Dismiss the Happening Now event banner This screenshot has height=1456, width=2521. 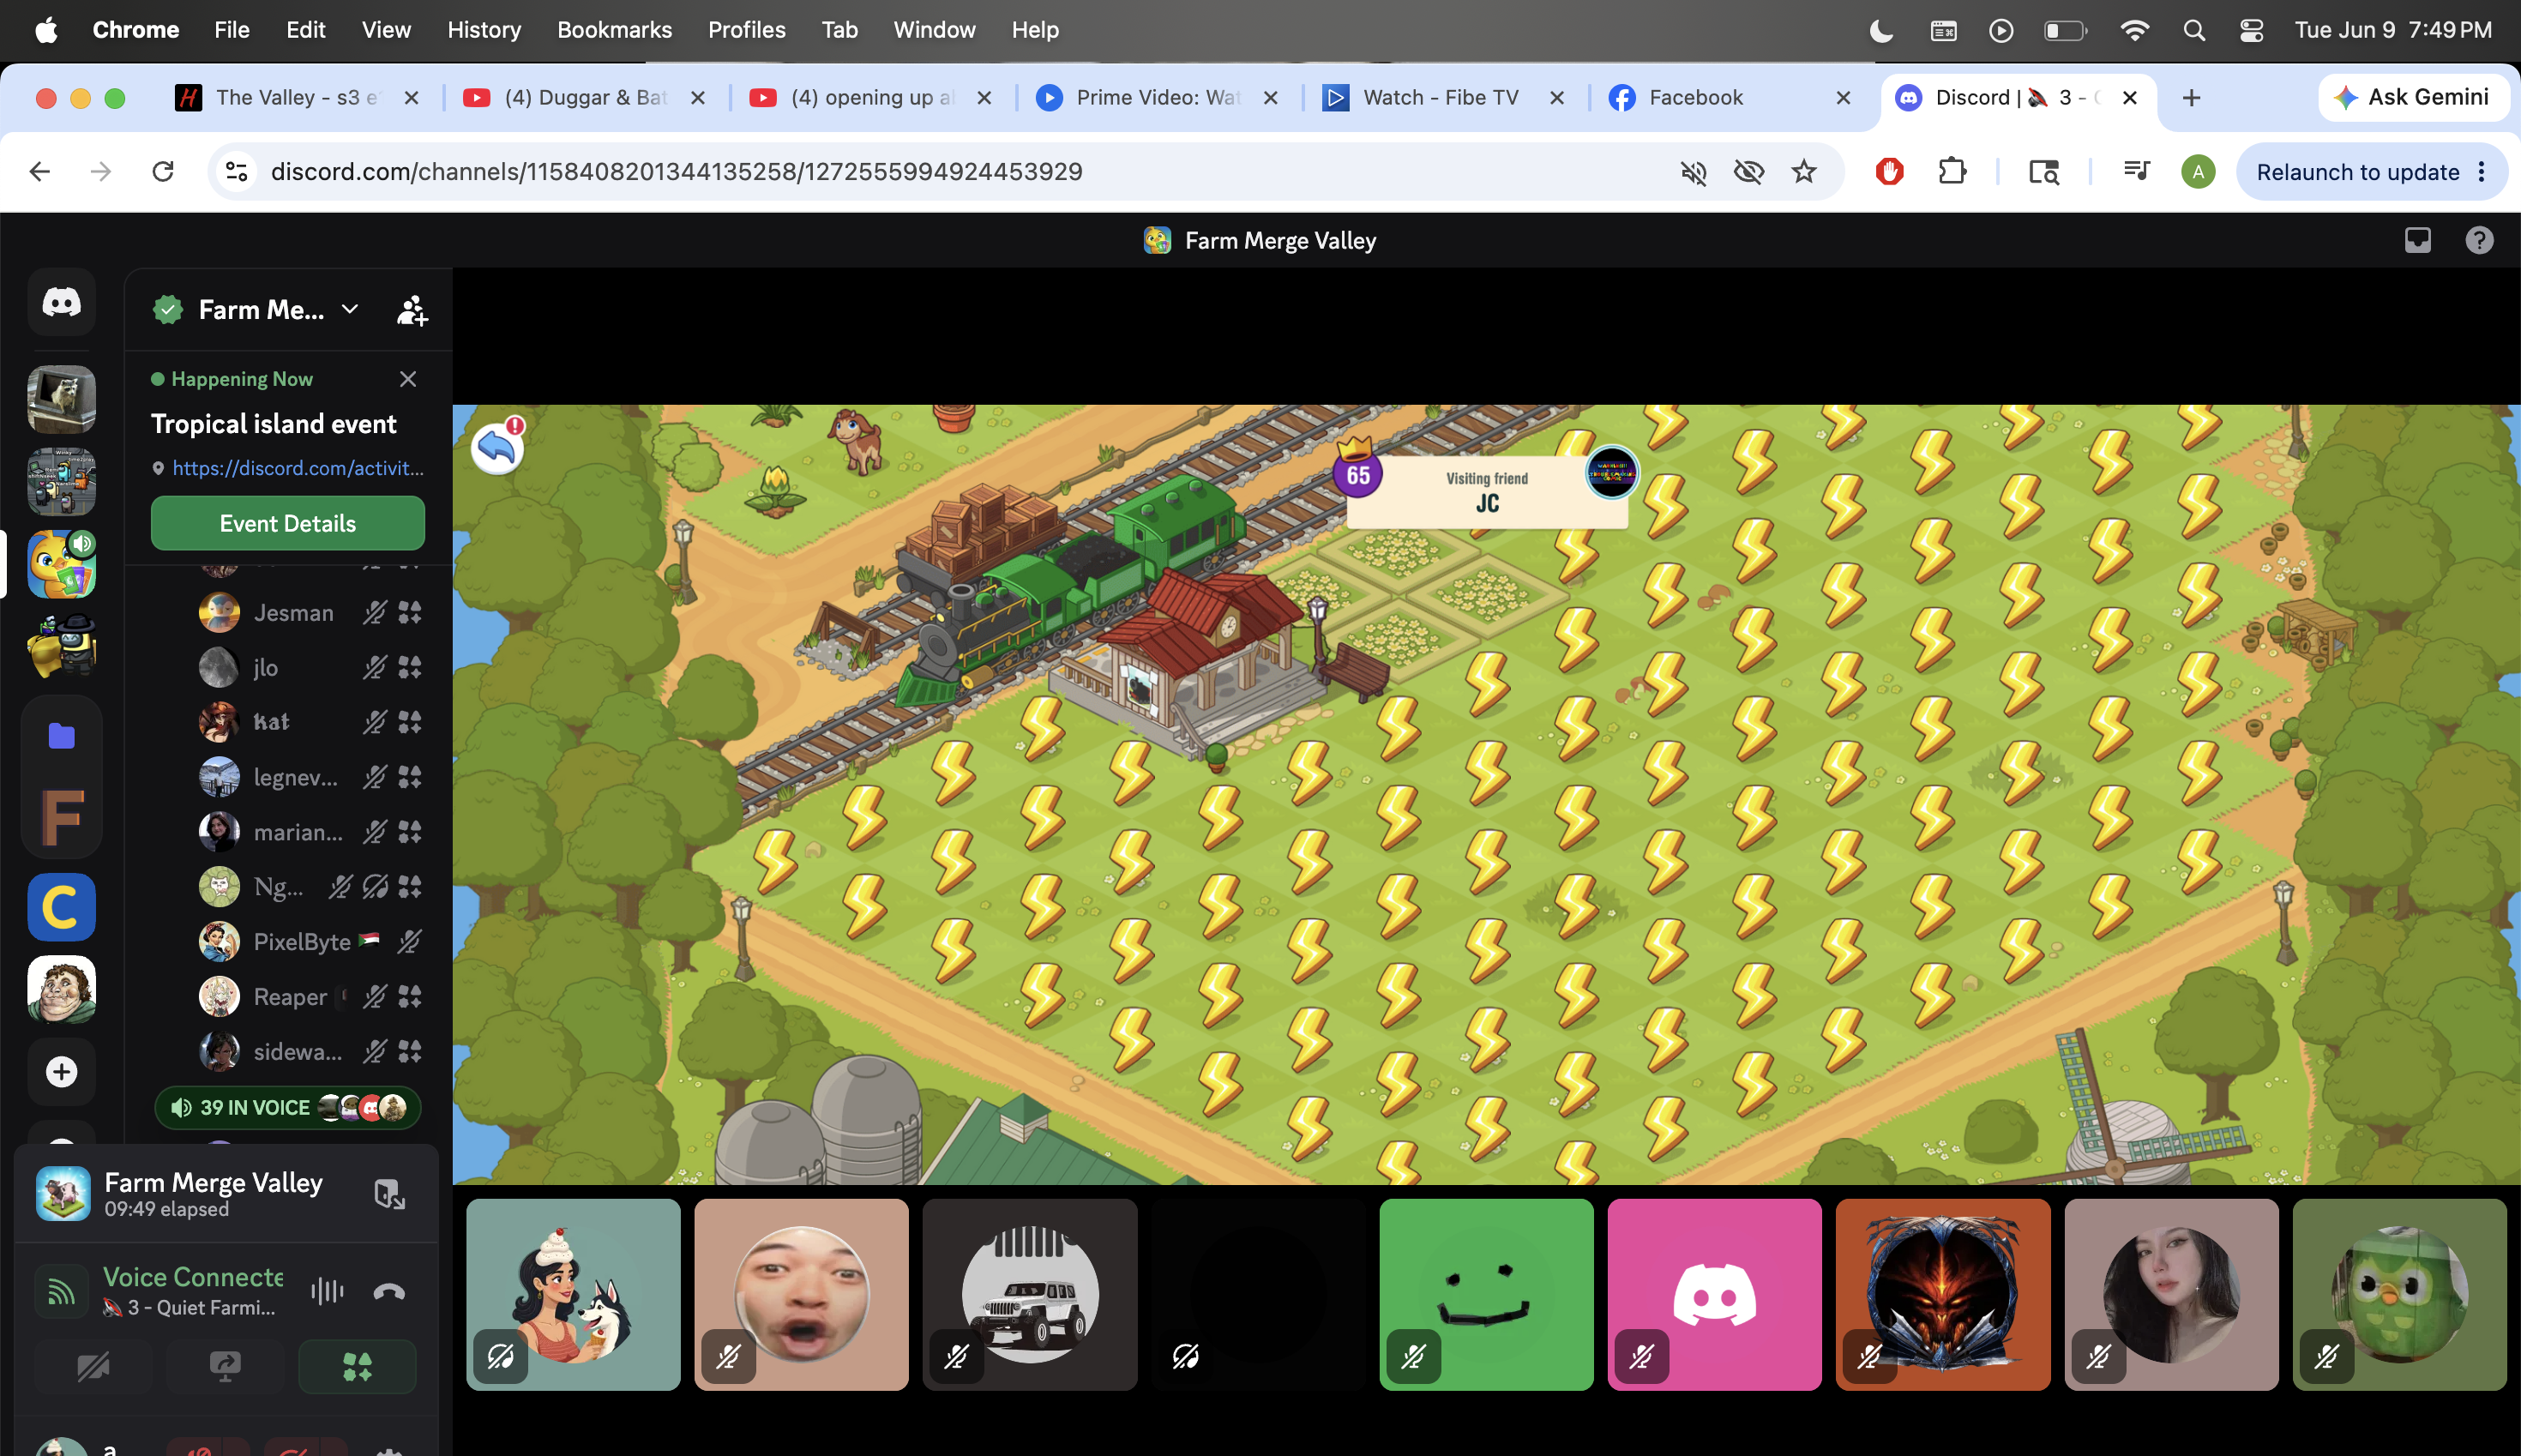click(x=408, y=379)
